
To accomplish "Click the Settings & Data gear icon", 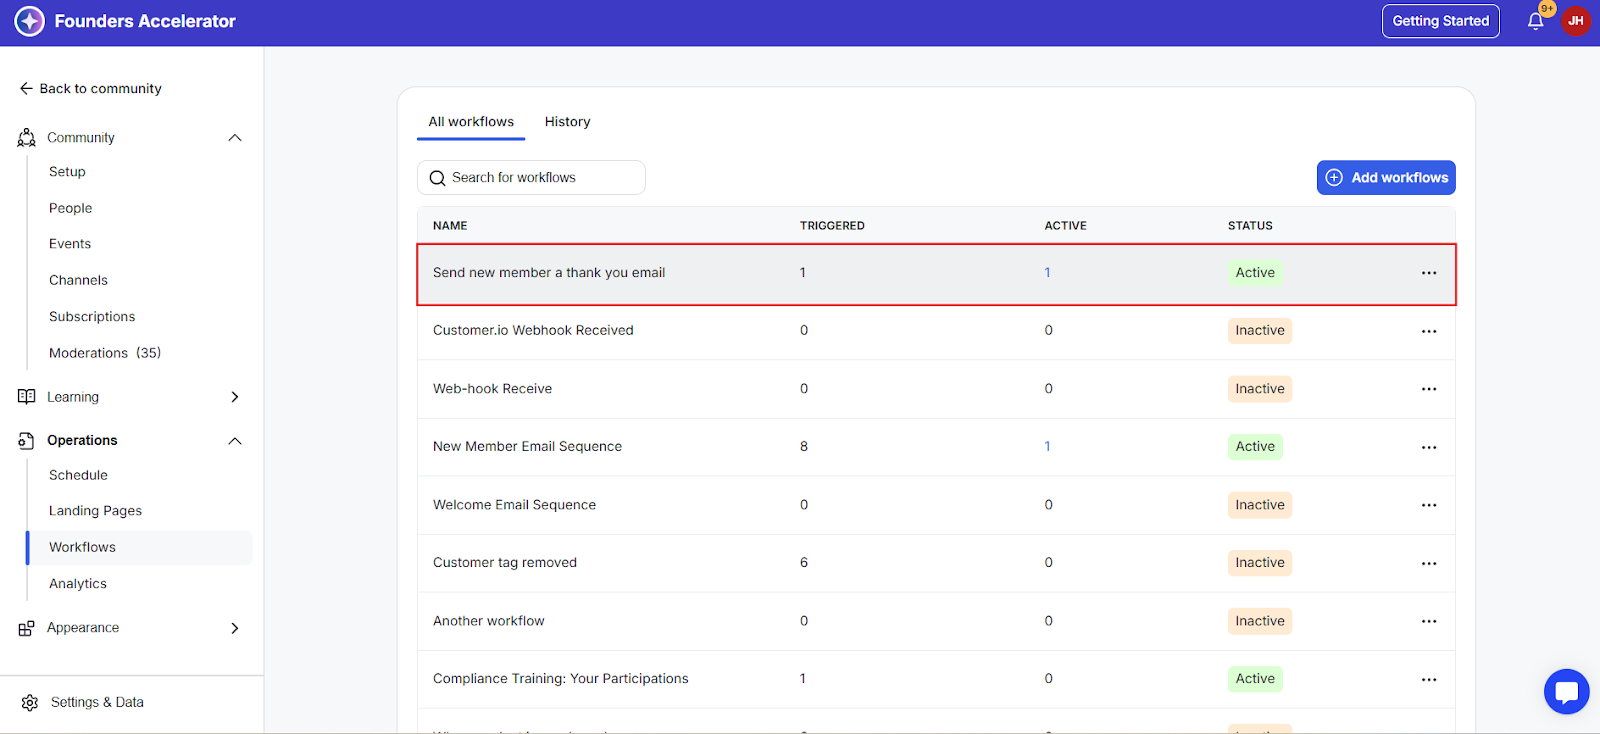I will 30,703.
